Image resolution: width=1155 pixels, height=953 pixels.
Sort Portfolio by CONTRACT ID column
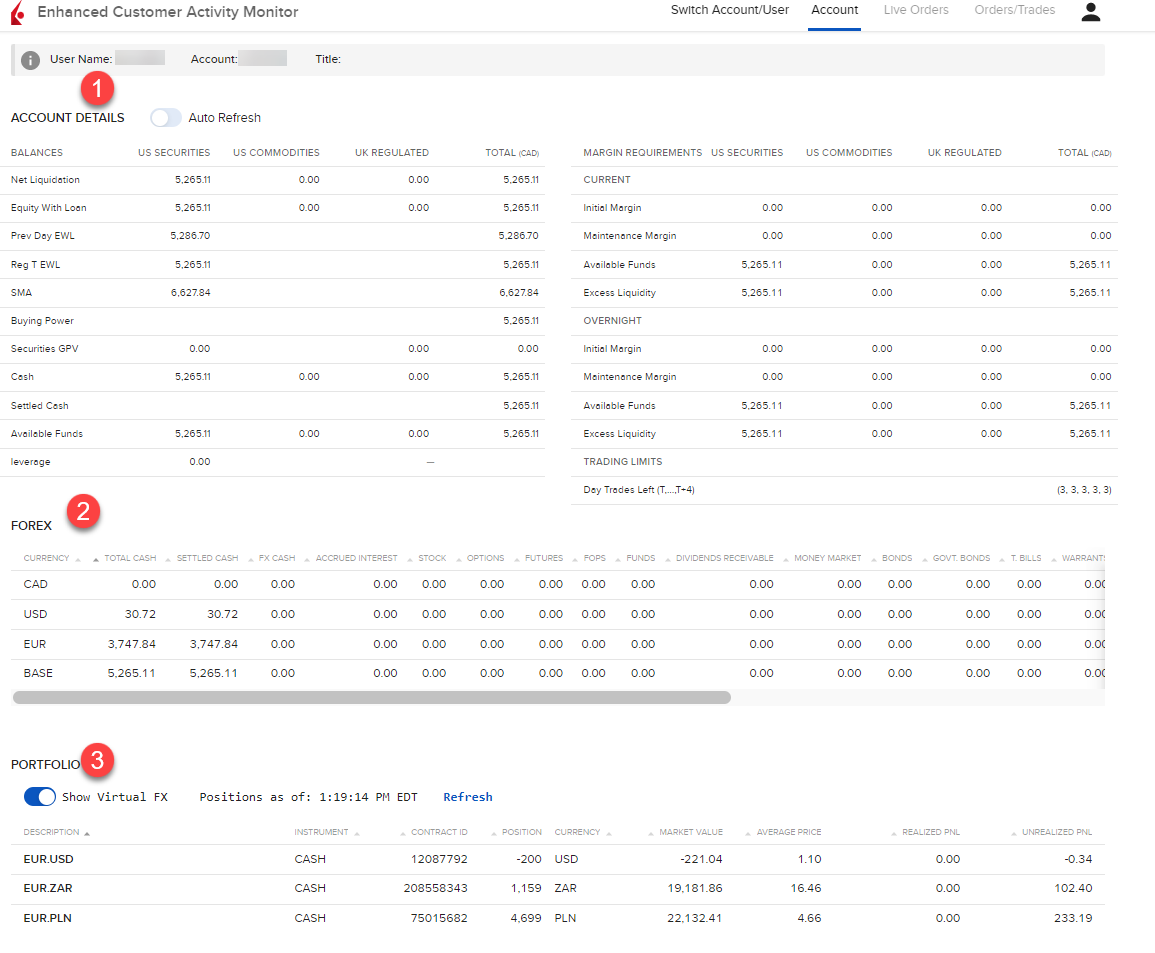tap(438, 832)
